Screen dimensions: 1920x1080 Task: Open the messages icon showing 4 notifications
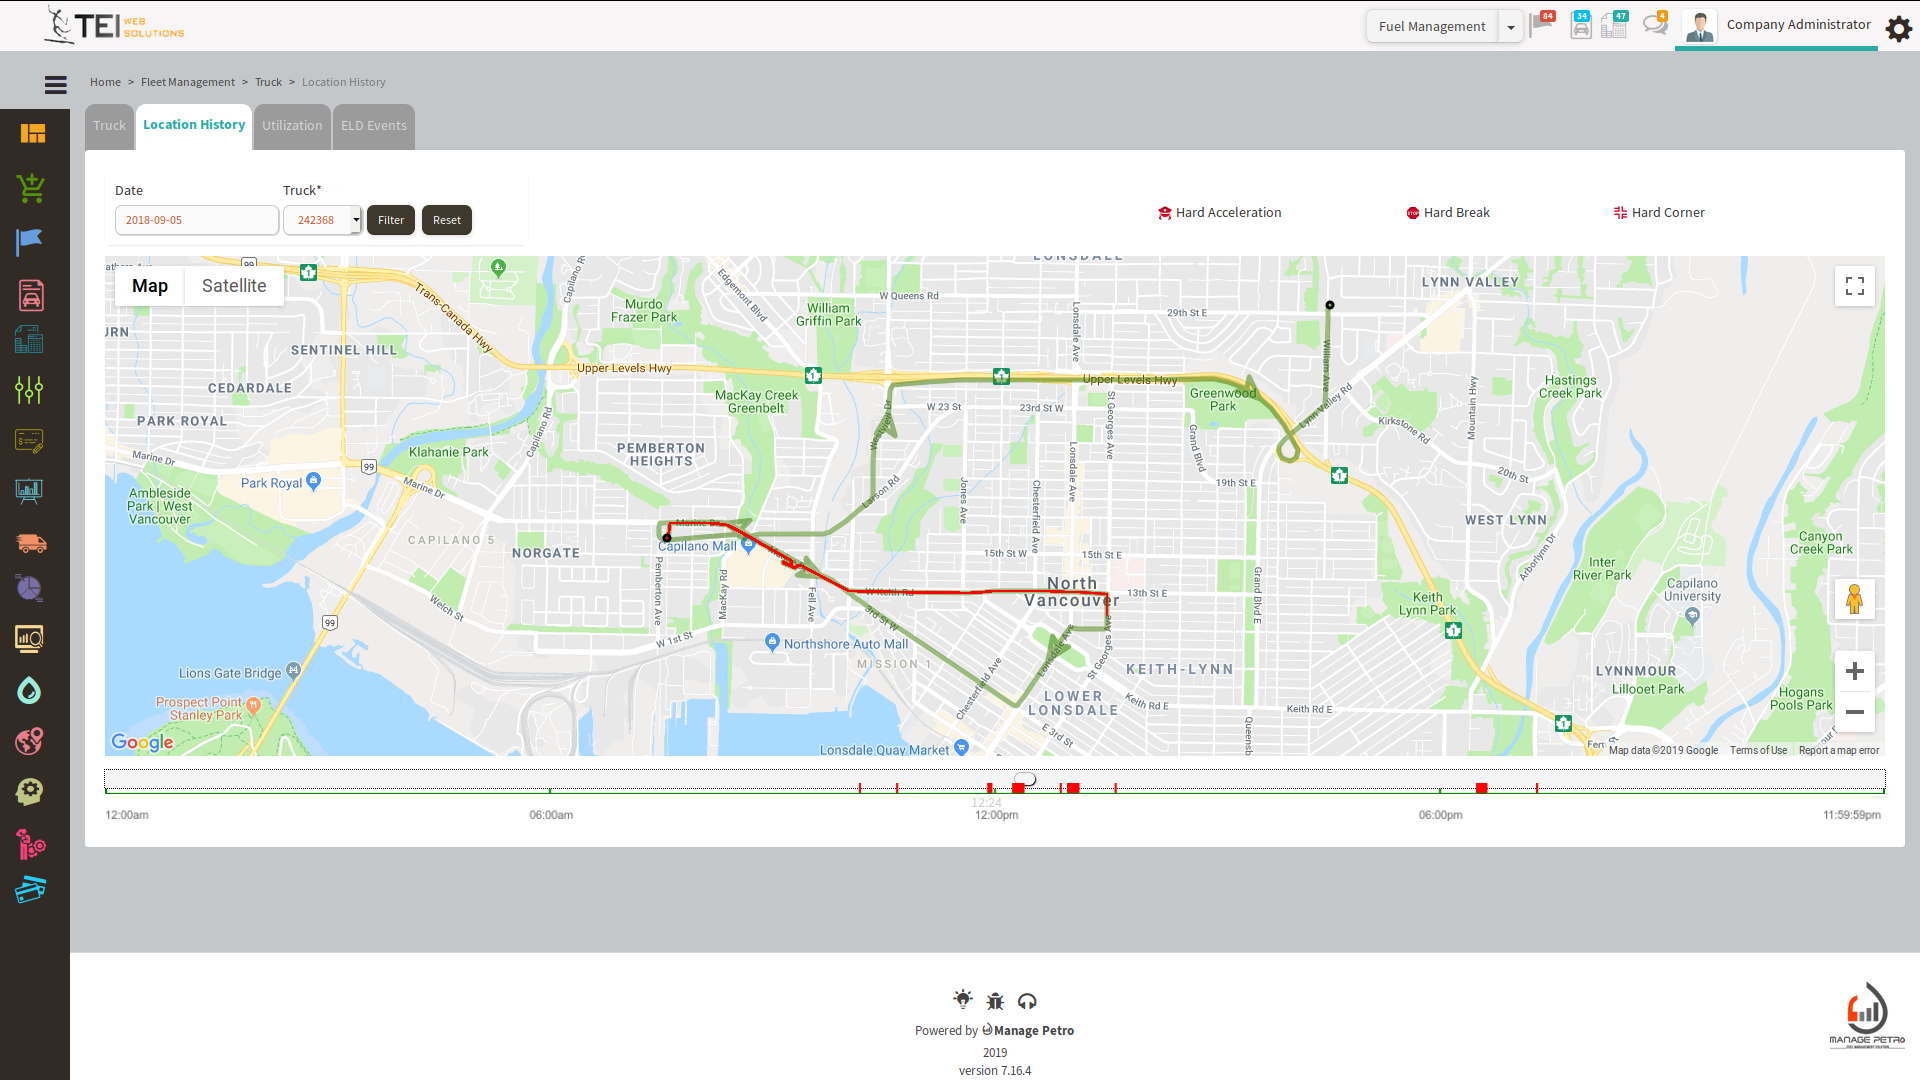tap(1653, 25)
